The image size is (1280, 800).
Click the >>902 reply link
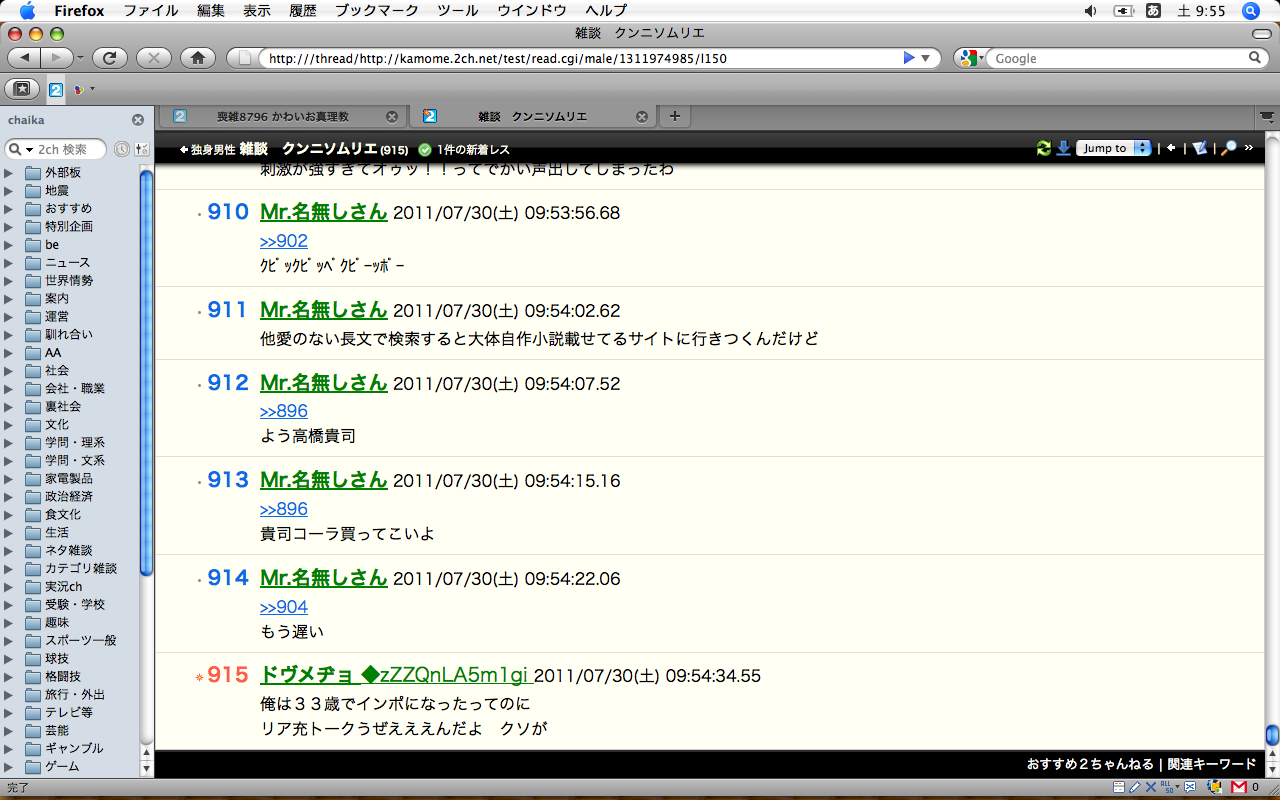(284, 241)
